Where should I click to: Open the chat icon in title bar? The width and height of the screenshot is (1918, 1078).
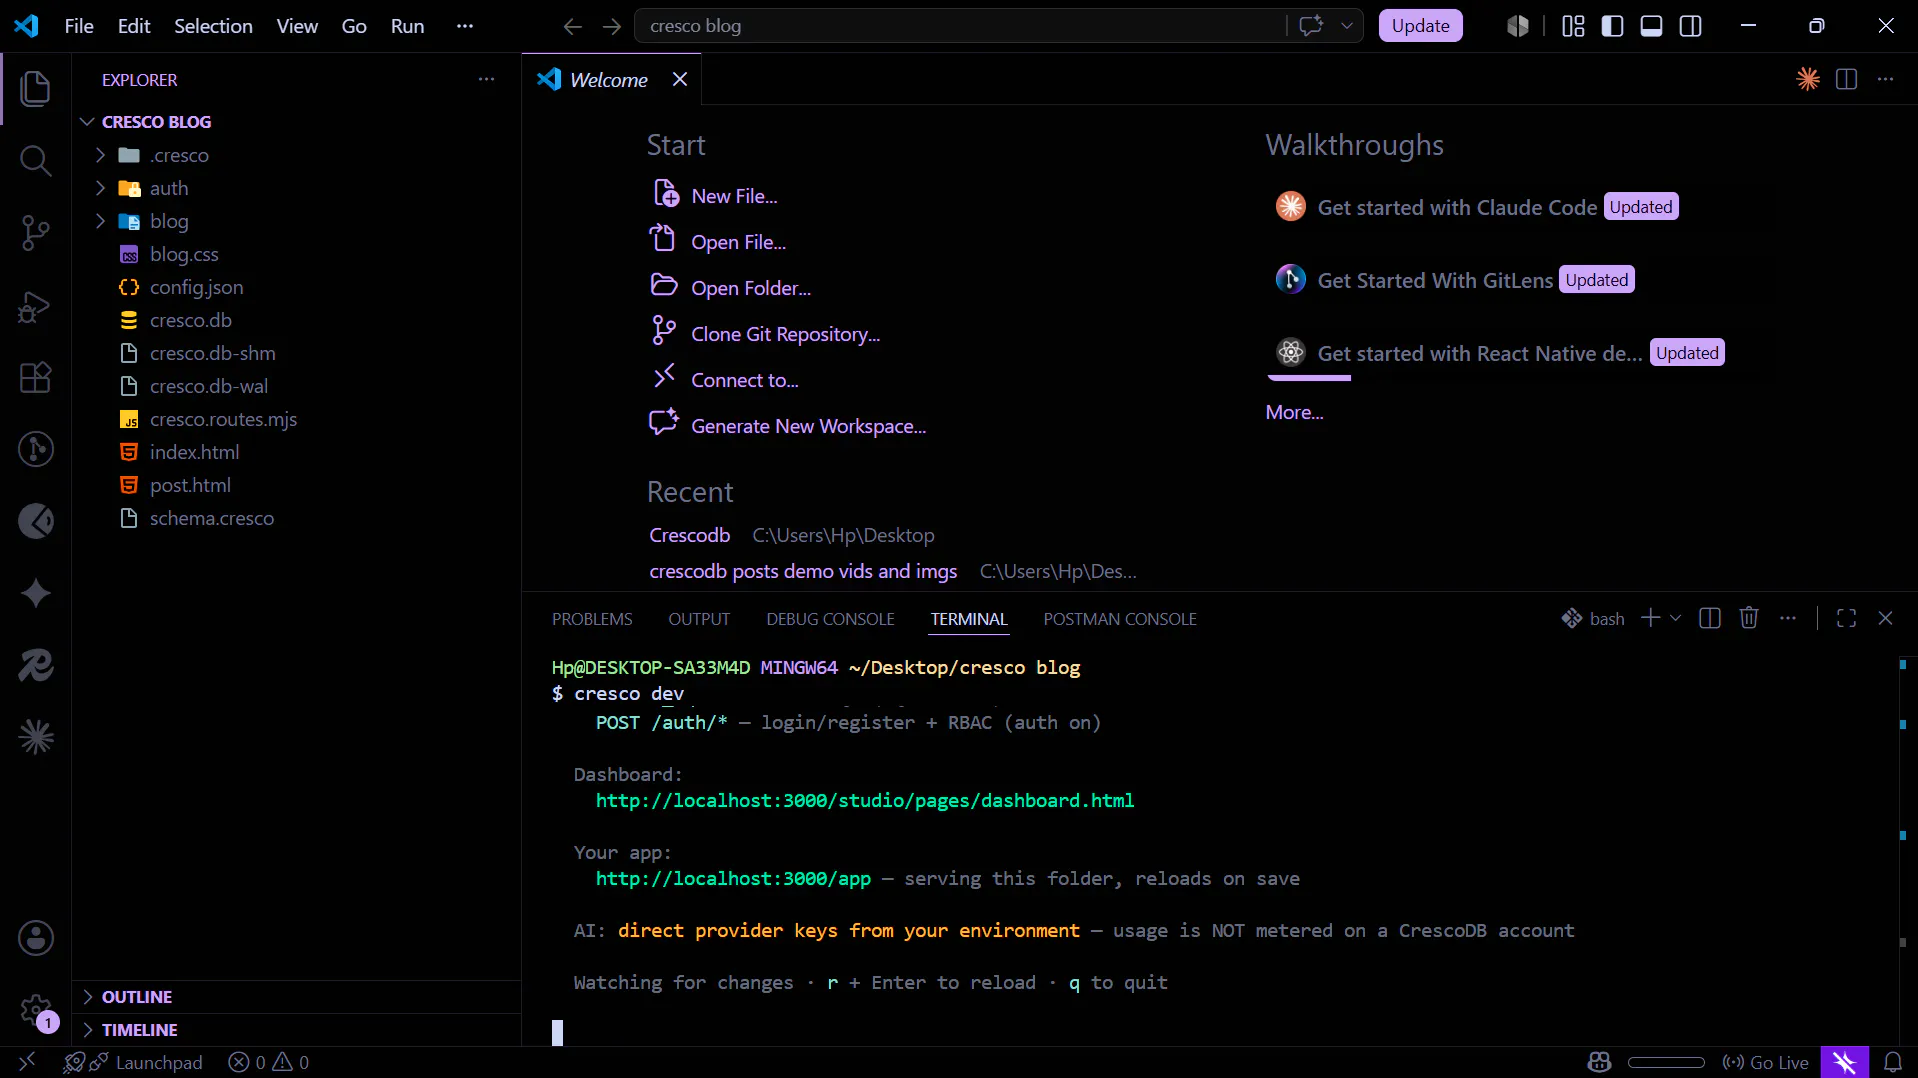1311,26
